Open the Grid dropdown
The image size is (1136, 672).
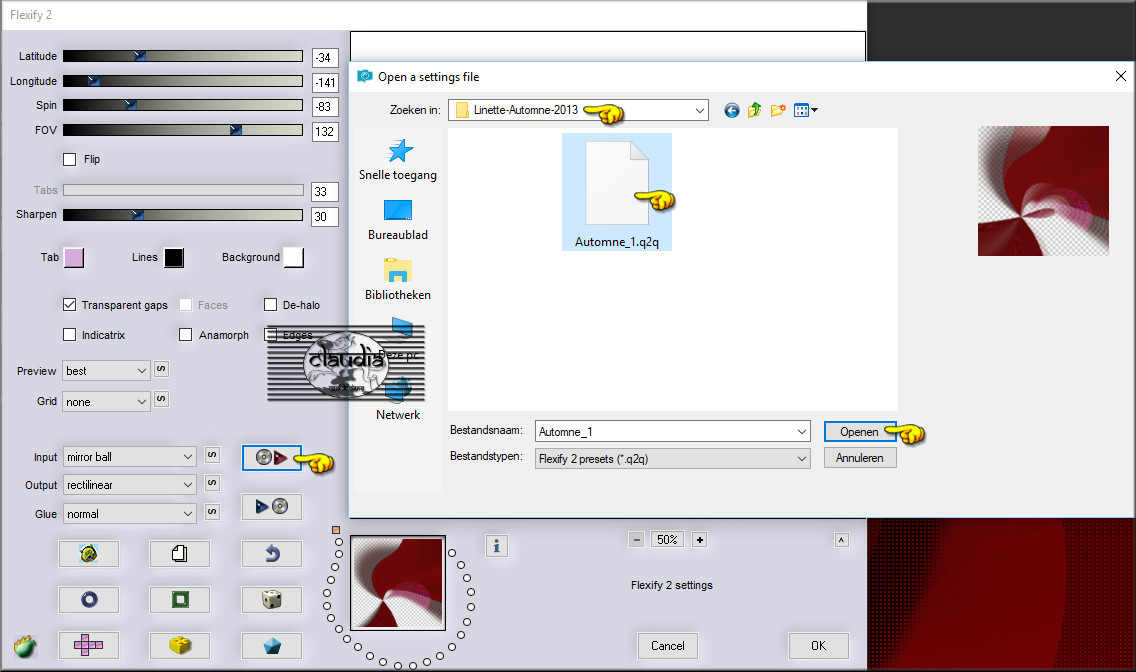[106, 402]
